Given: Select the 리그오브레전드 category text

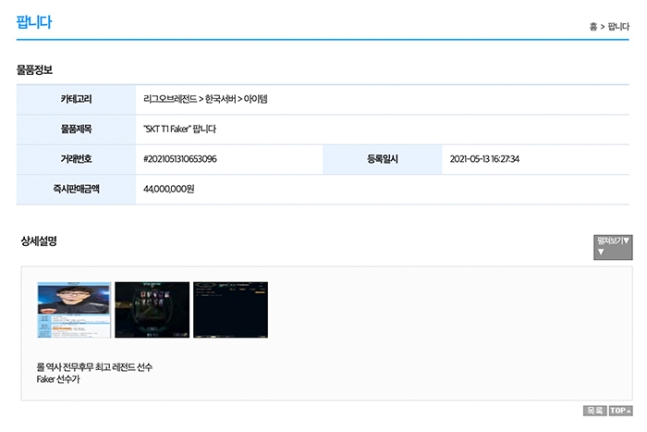Looking at the screenshot, I should [171, 99].
